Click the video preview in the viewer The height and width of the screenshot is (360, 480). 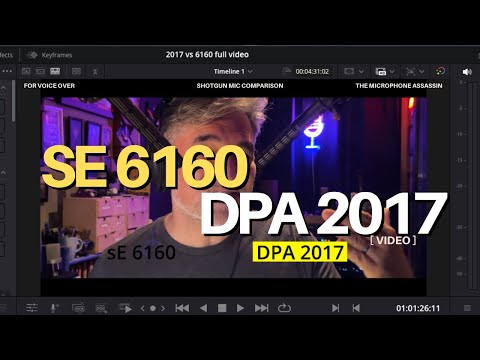coord(233,188)
